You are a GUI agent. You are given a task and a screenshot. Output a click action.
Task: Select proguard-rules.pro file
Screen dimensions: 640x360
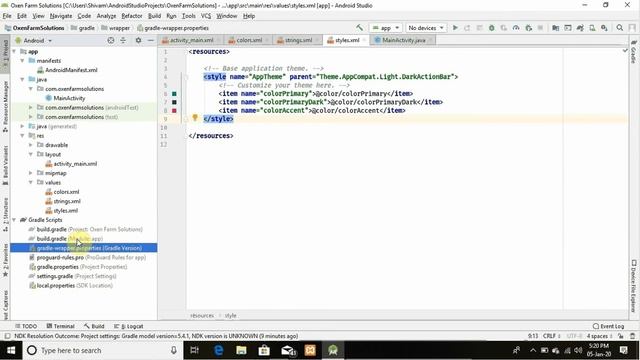pos(87,258)
